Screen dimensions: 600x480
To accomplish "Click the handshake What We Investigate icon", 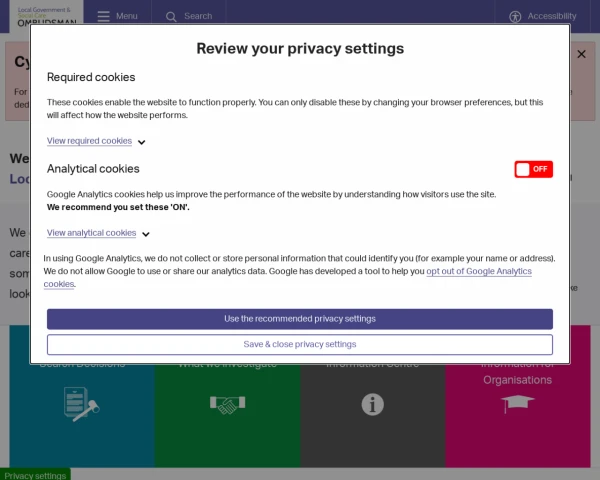I will tap(227, 405).
